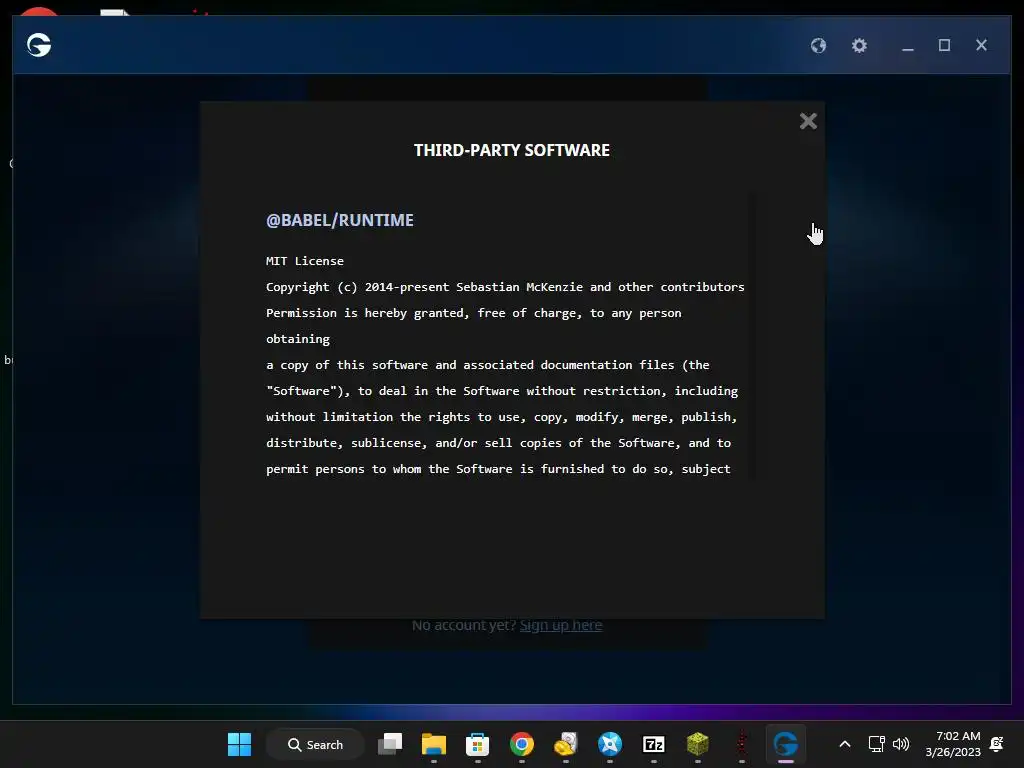Open volume control tray icon
Viewport: 1024px width, 768px height.
901,744
